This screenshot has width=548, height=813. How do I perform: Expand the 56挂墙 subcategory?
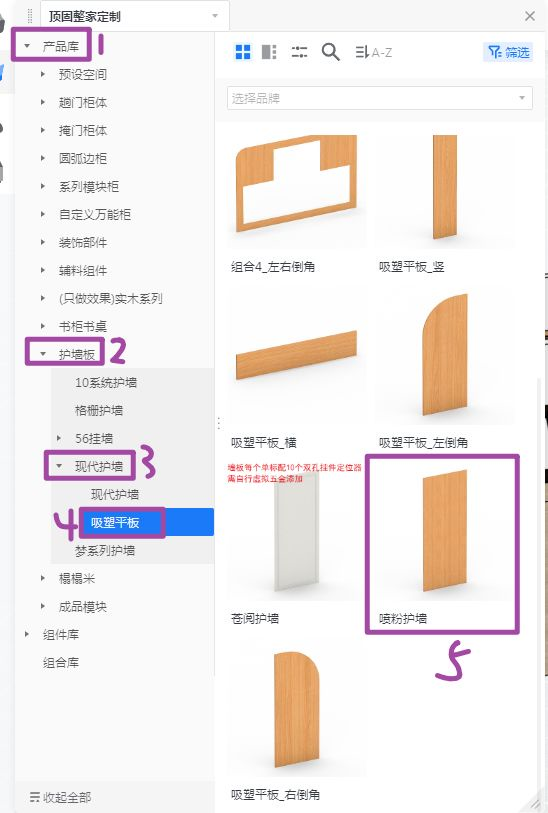(59, 438)
